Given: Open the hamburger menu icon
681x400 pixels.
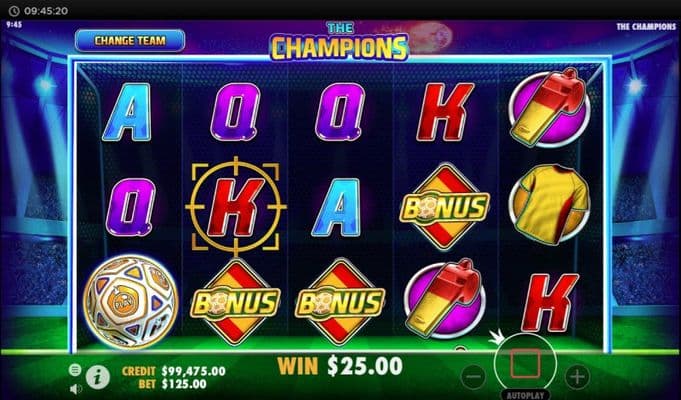Looking at the screenshot, I should 75,370.
